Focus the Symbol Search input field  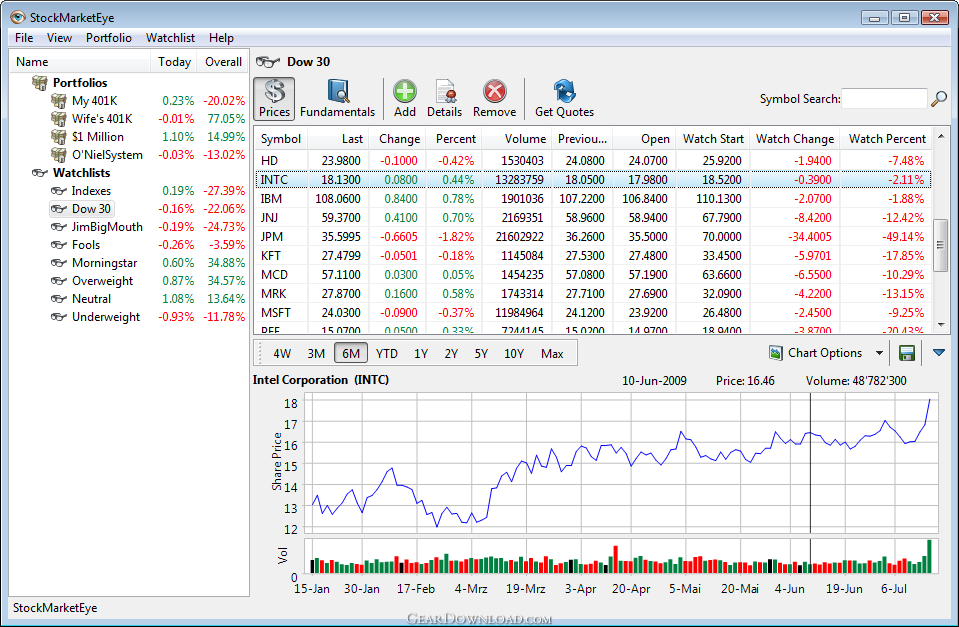884,98
